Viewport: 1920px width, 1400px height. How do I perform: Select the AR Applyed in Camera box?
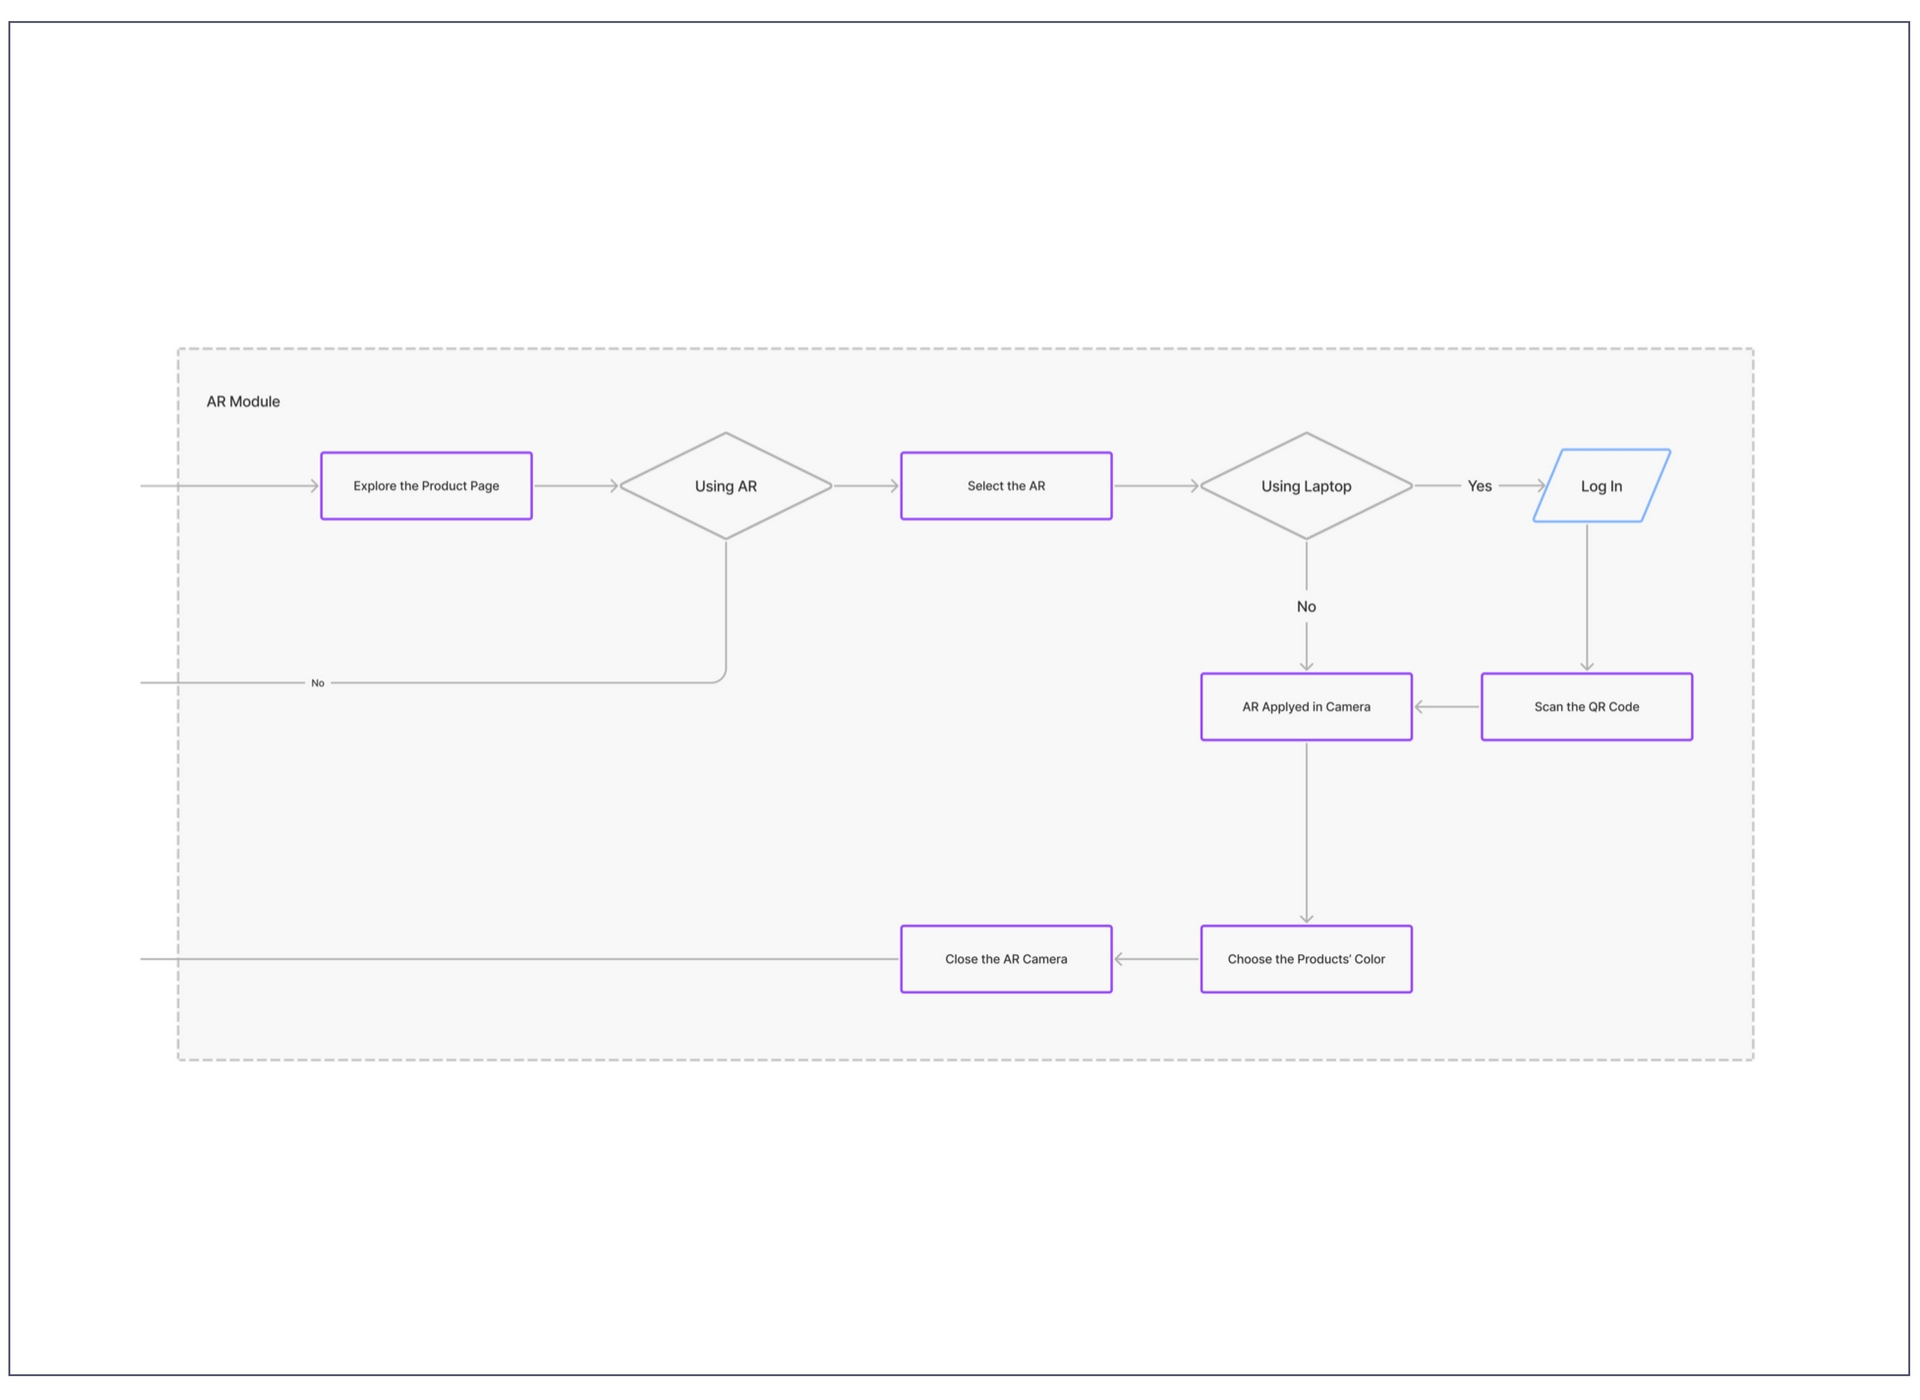[x=1306, y=707]
